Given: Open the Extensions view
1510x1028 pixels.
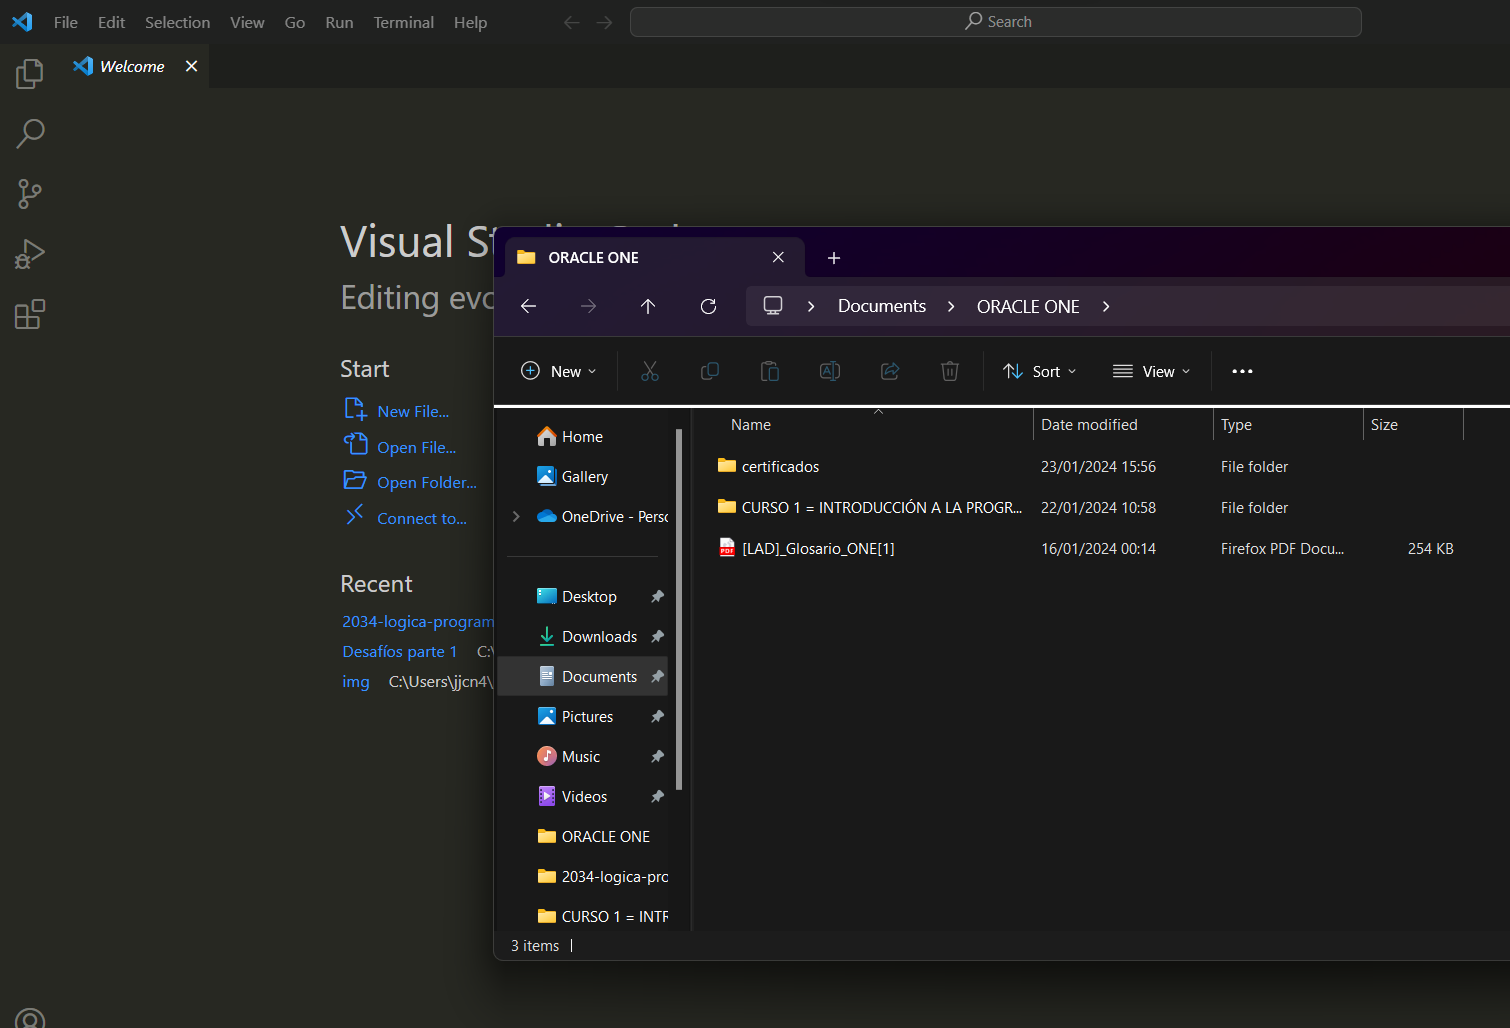Looking at the screenshot, I should [x=30, y=314].
